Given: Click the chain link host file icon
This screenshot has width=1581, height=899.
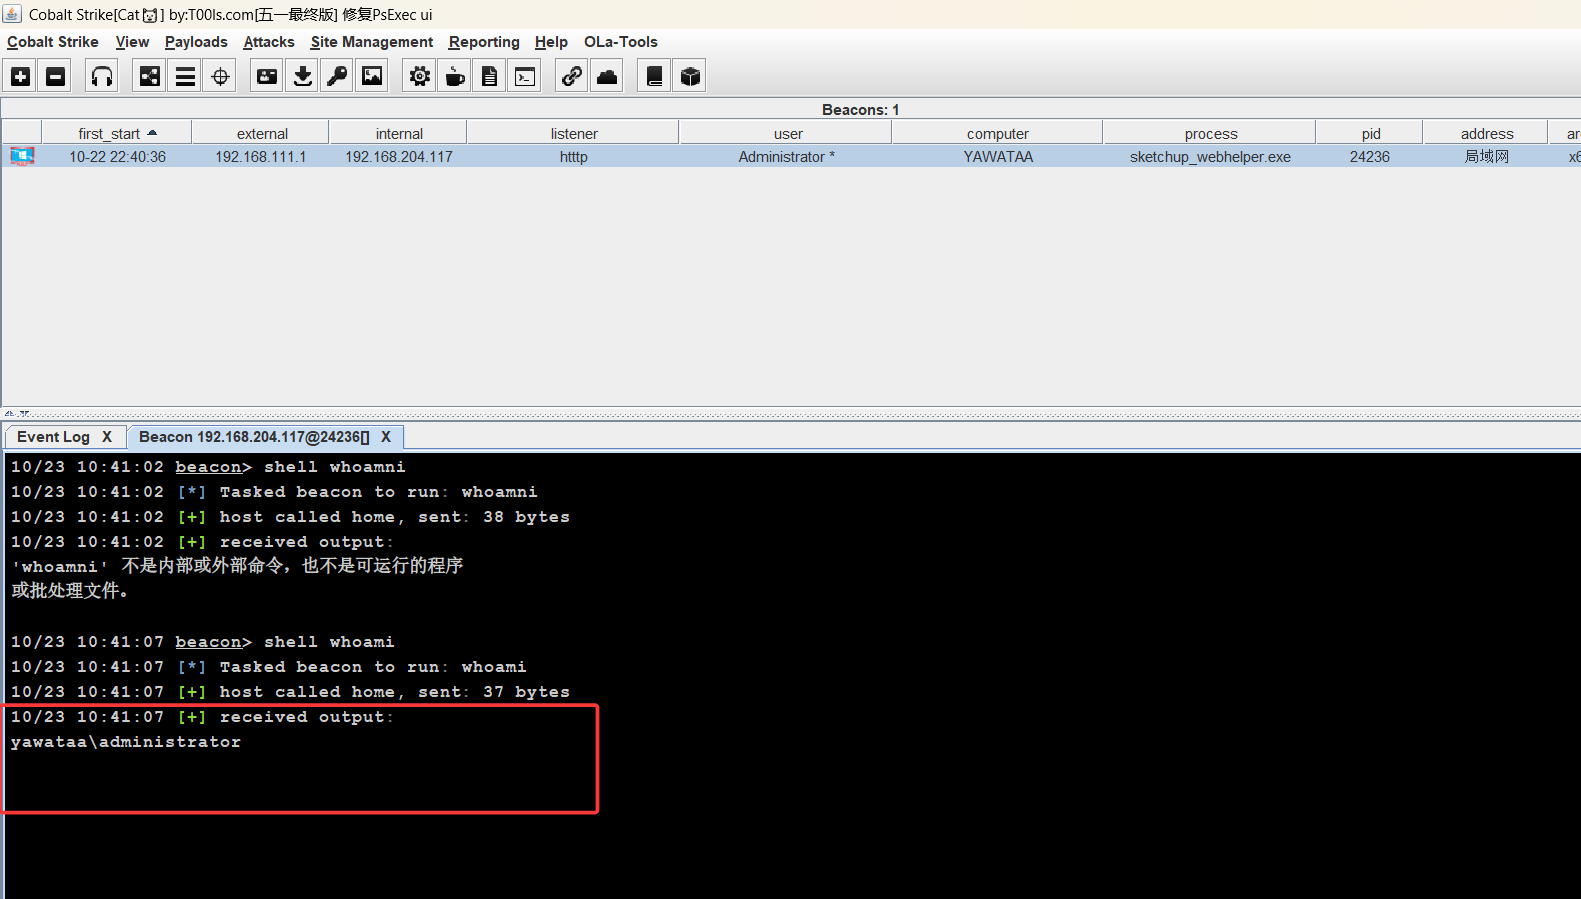Looking at the screenshot, I should coord(572,76).
